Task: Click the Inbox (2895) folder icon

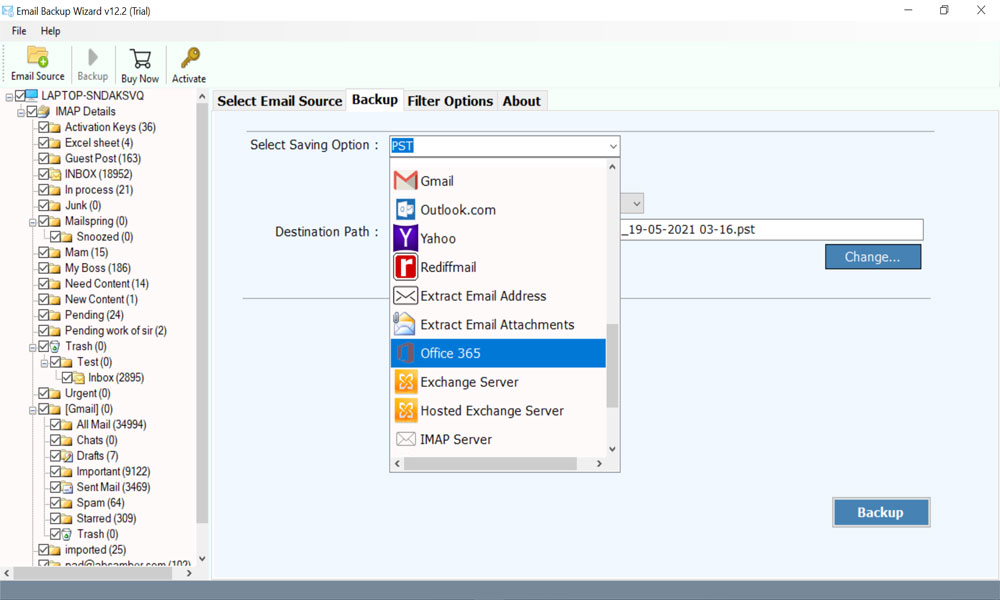Action: 78,377
